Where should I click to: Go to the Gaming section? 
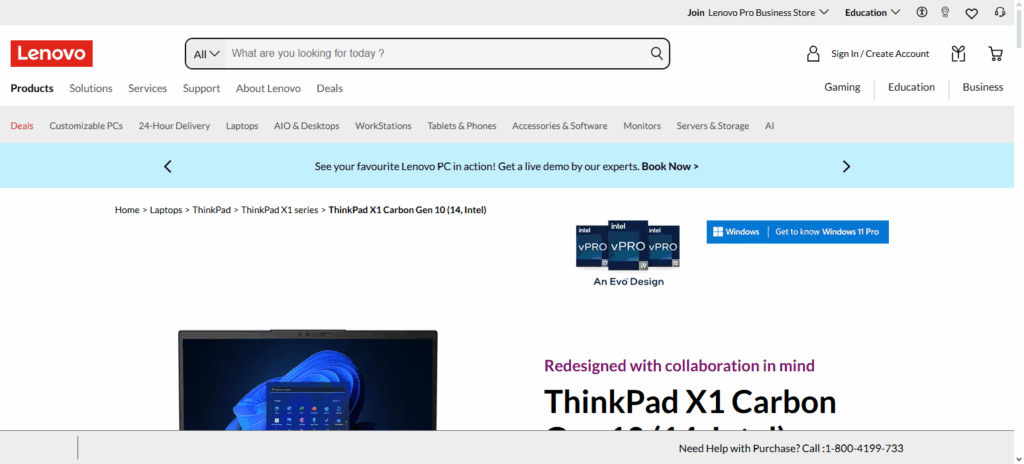coord(842,87)
